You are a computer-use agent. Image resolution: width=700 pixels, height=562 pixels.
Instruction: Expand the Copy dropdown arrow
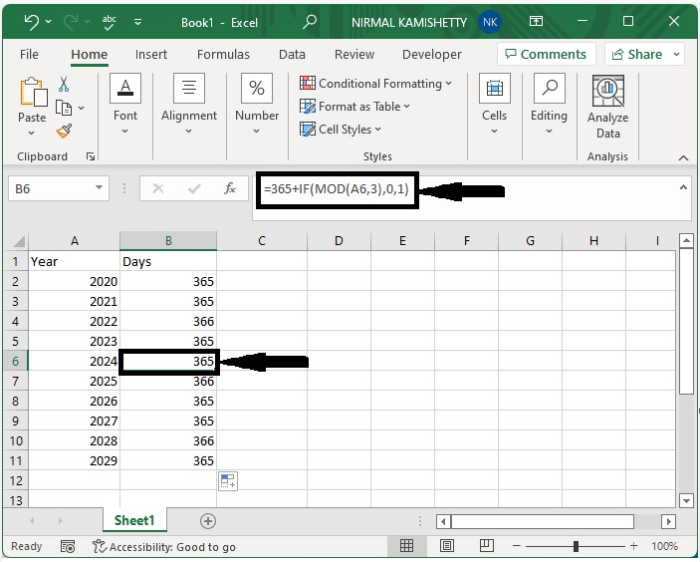tap(81, 108)
